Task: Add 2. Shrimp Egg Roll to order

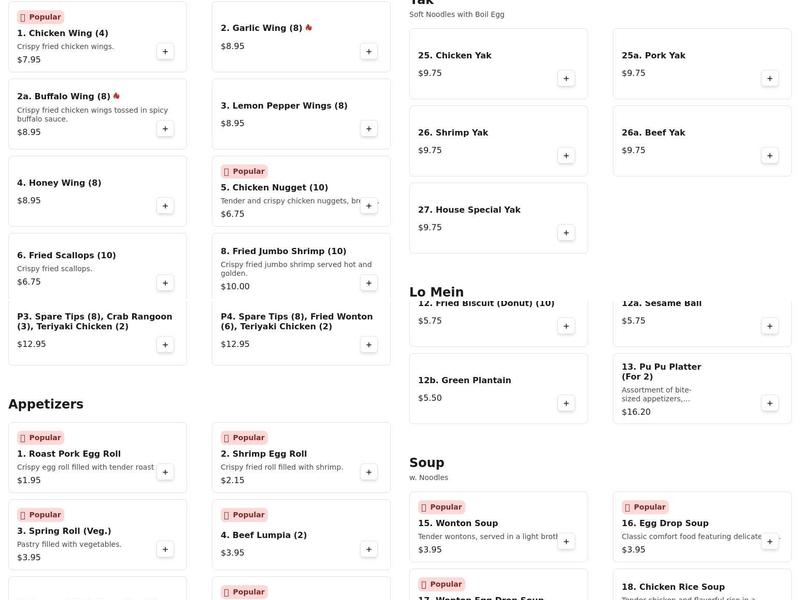Action: 368,472
